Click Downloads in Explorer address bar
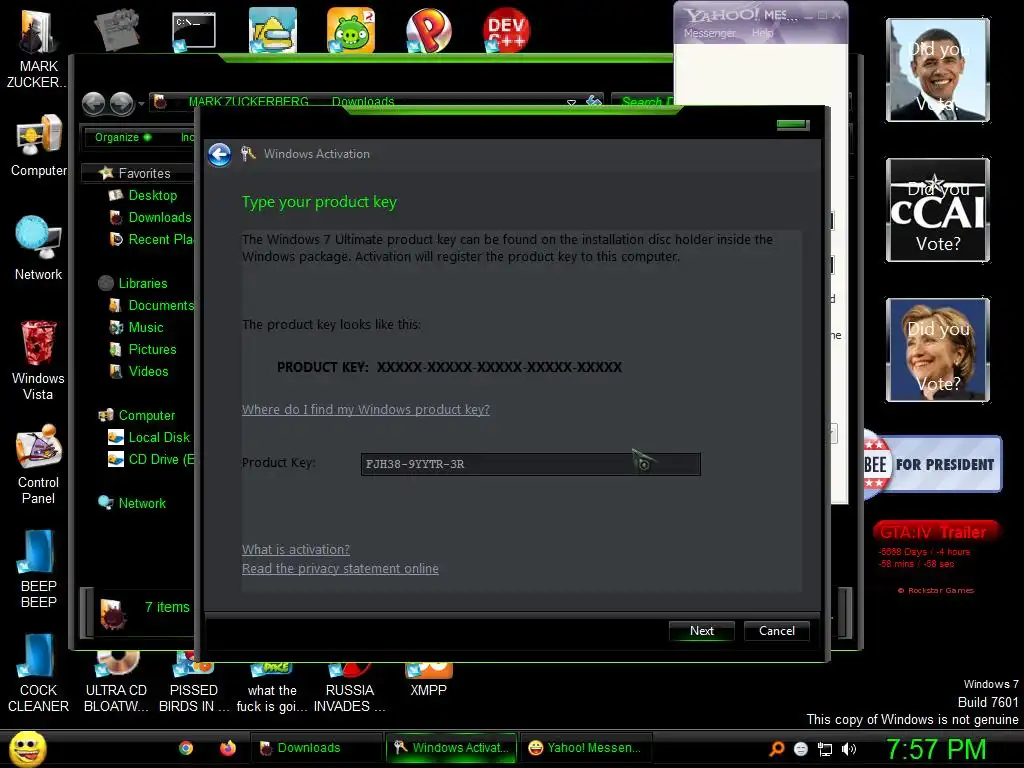The image size is (1024, 768). pyautogui.click(x=363, y=102)
